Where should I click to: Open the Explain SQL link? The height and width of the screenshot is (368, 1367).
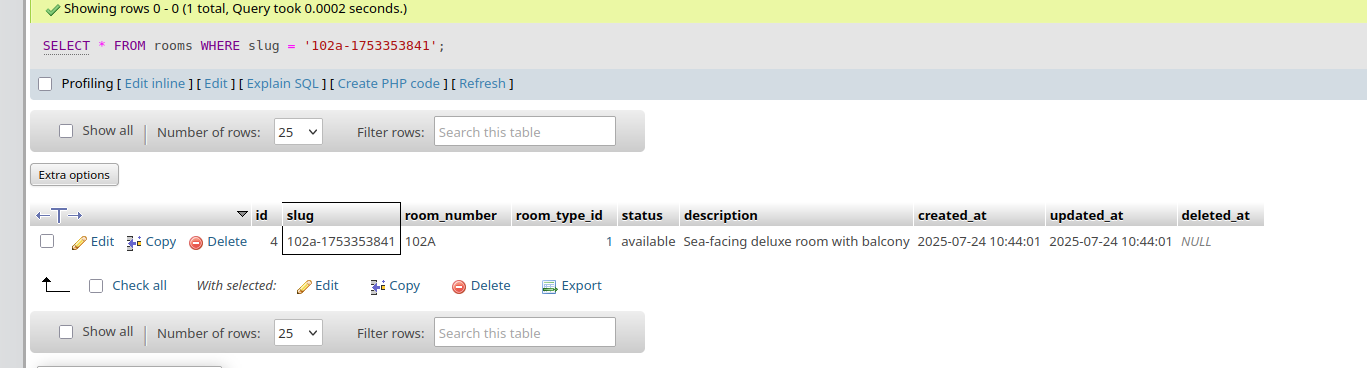tap(282, 84)
